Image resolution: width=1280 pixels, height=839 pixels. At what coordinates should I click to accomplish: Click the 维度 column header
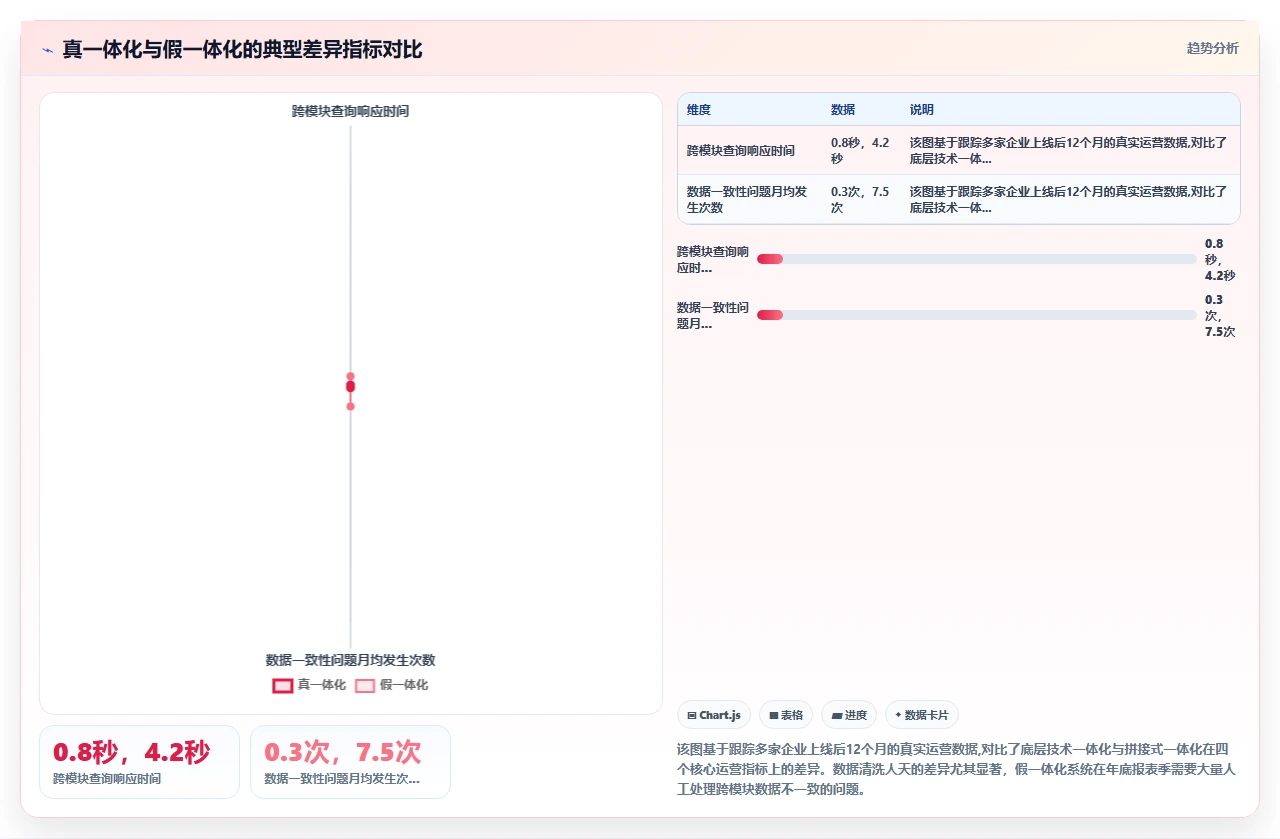pyautogui.click(x=699, y=110)
